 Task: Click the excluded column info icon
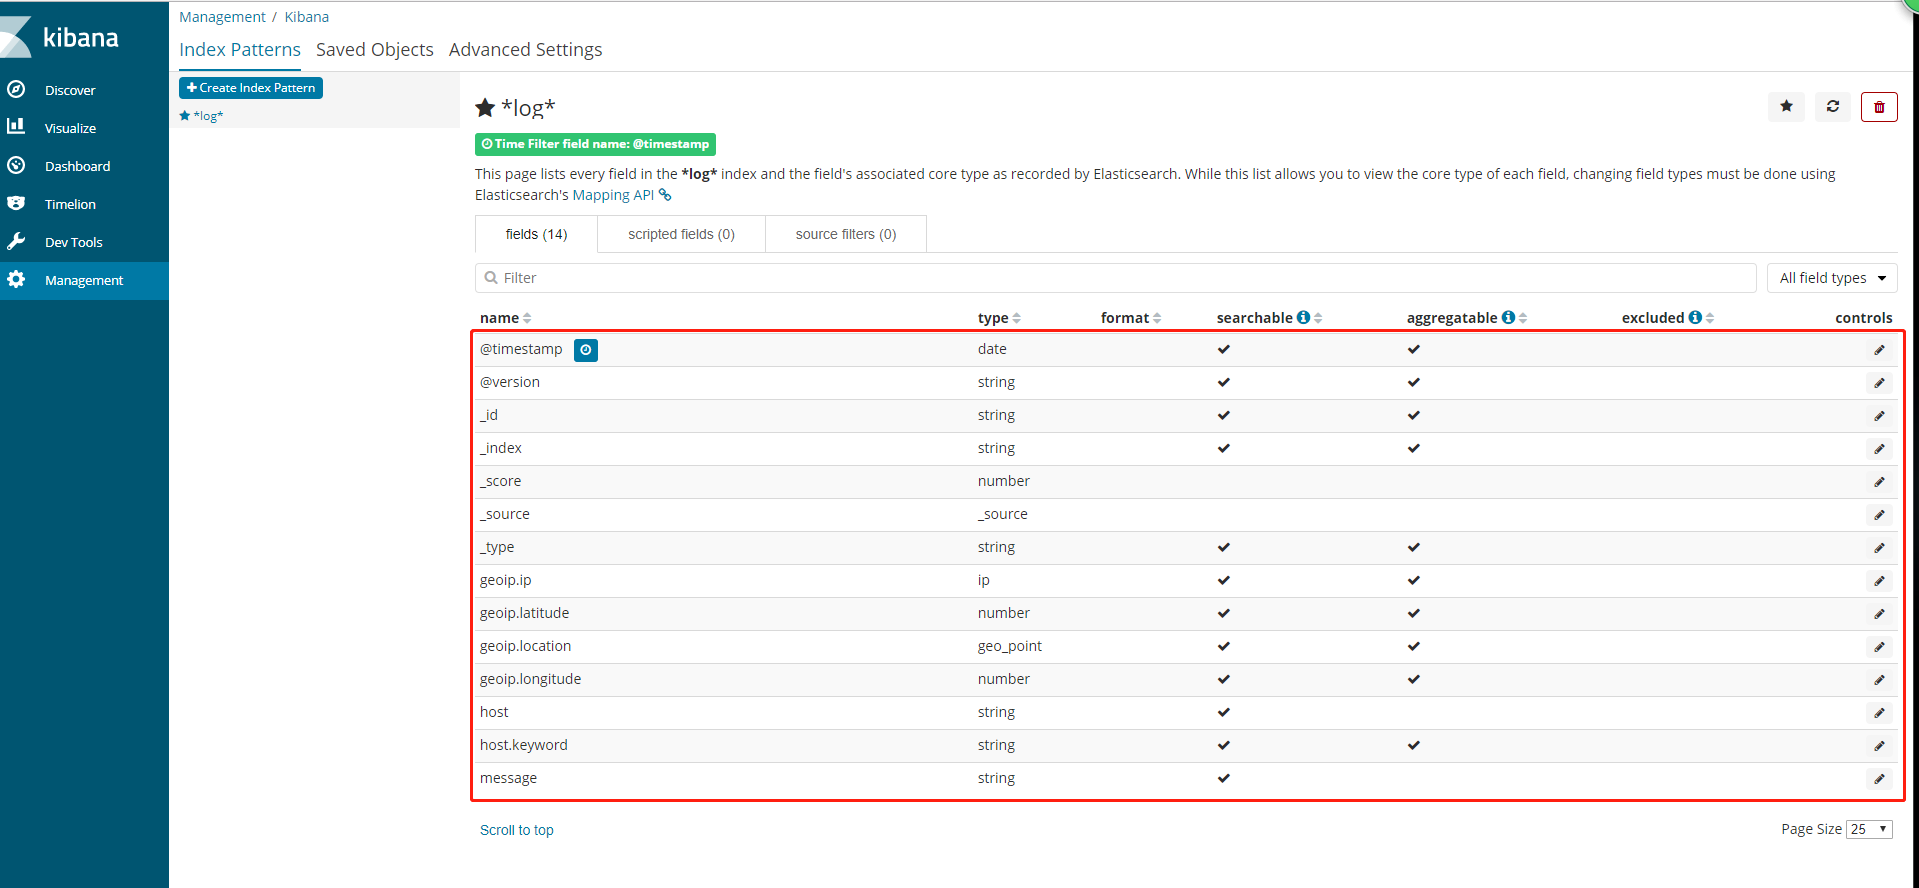pos(1695,318)
